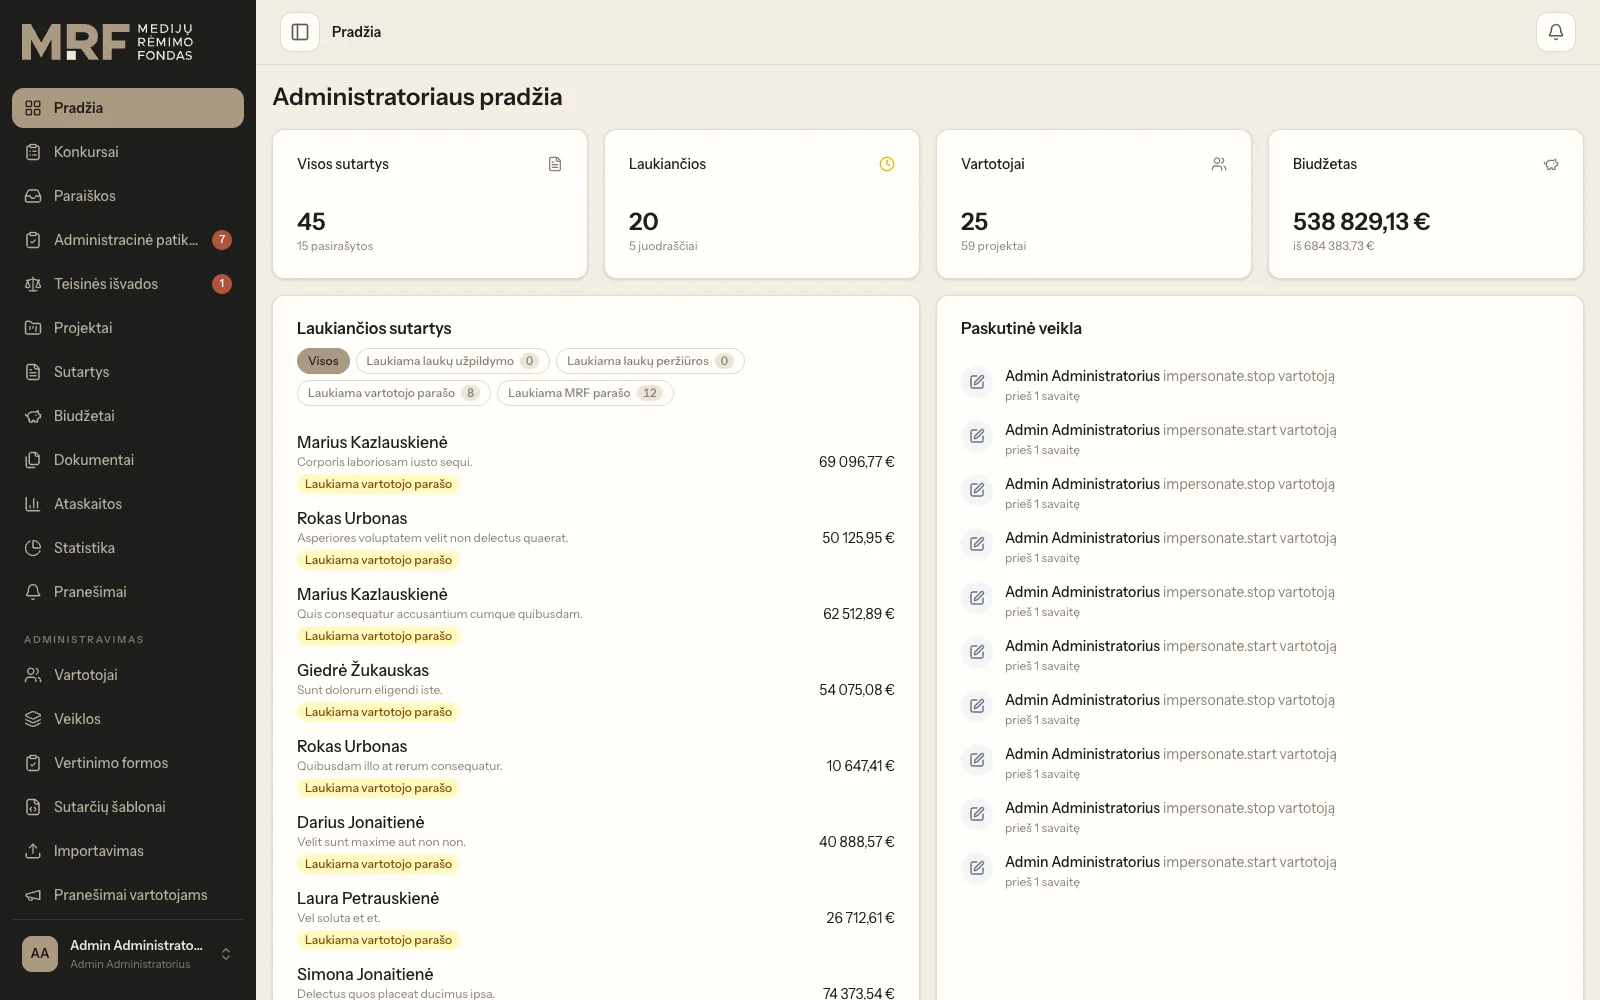
Task: Click the MRF Medijų rėmimo fondas logo
Action: pos(108,43)
